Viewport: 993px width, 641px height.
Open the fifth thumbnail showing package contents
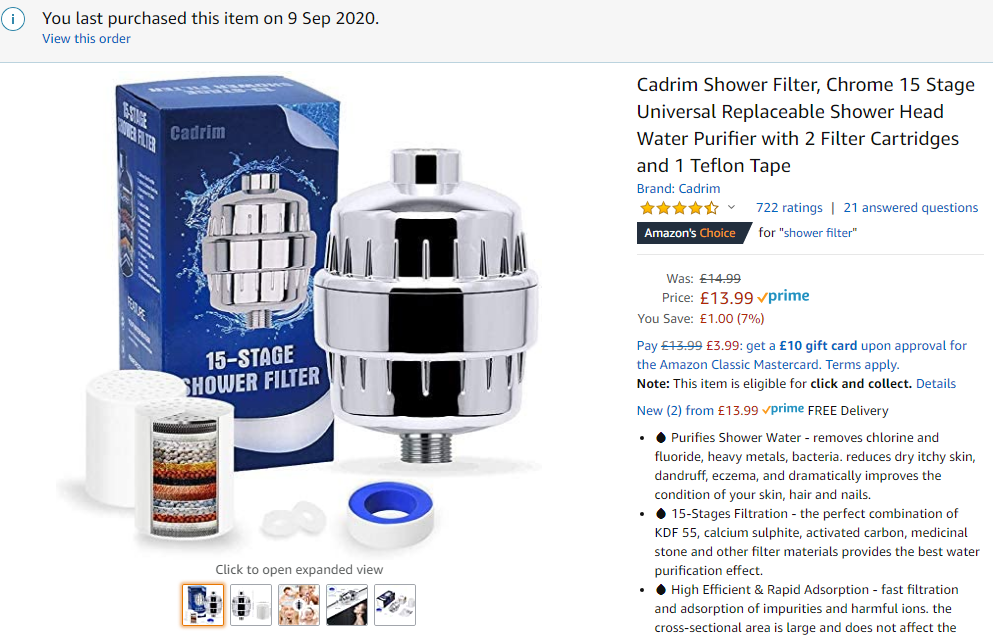395,605
